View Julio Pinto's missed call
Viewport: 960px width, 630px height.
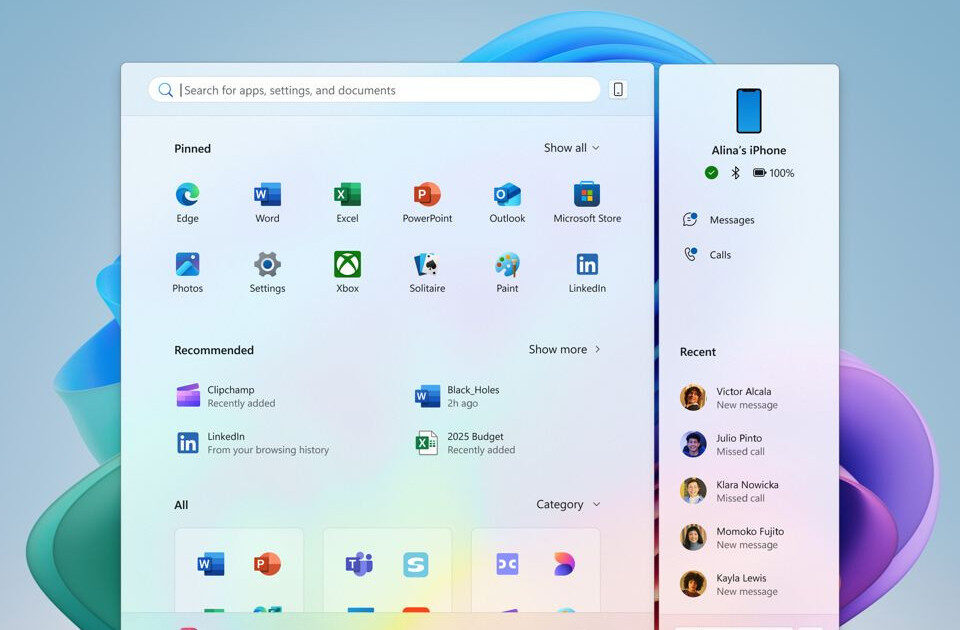click(x=722, y=444)
